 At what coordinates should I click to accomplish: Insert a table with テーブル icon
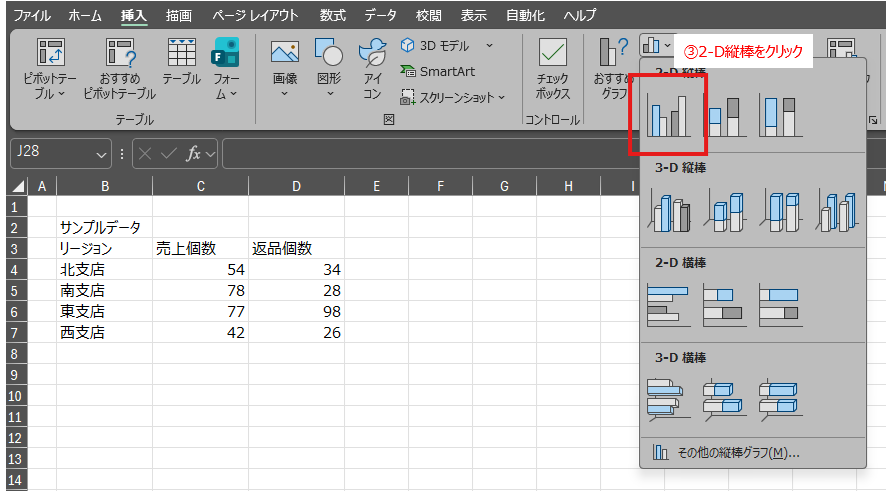point(181,62)
